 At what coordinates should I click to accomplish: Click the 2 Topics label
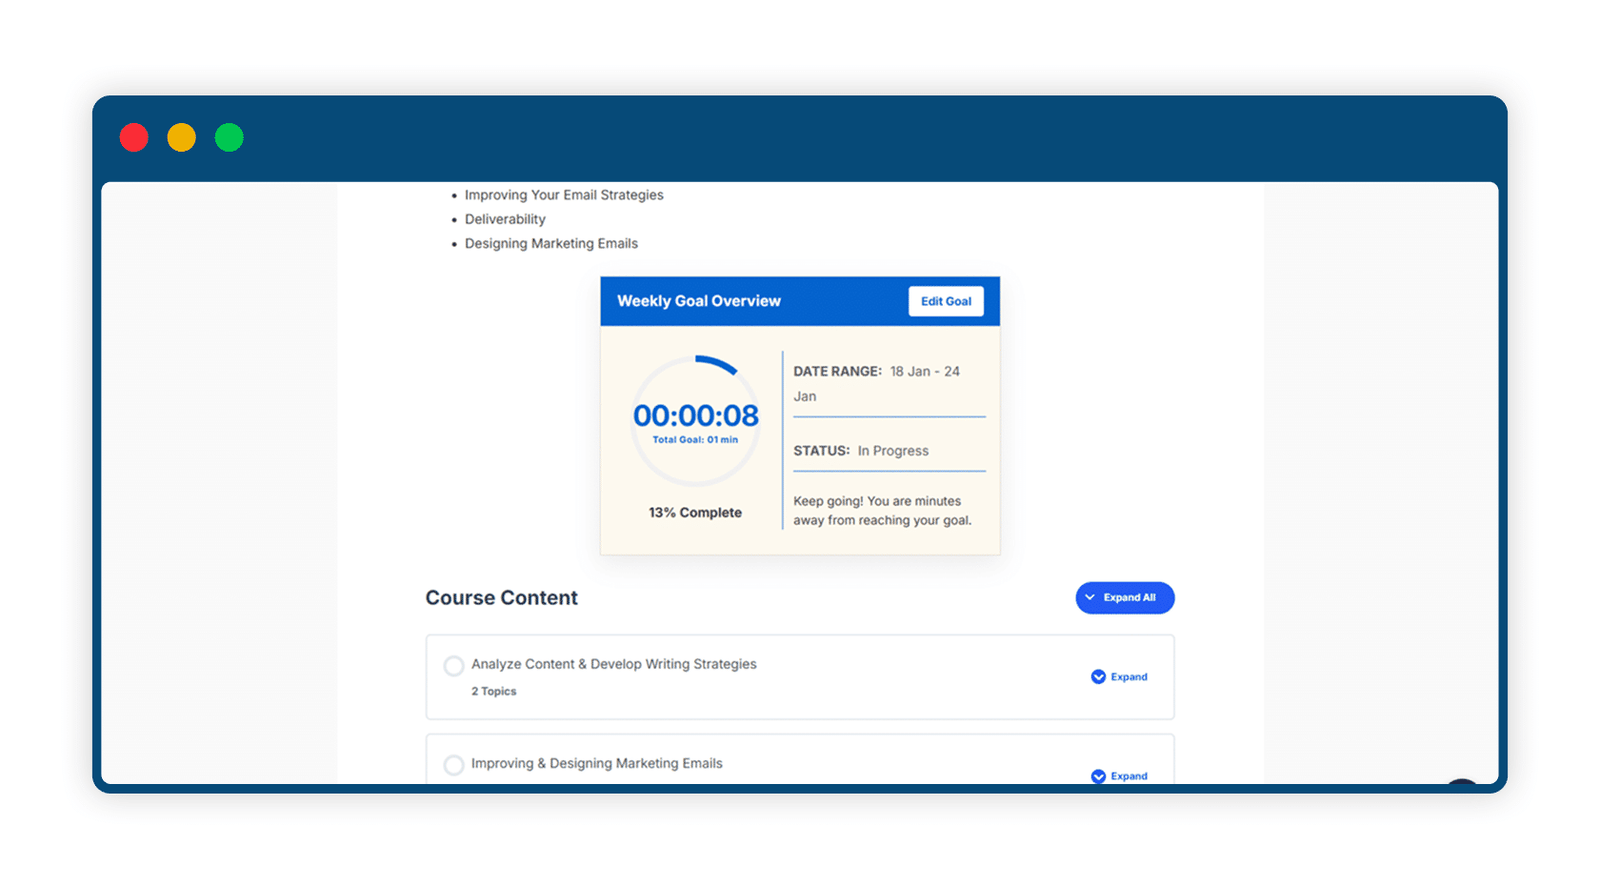coord(494,691)
